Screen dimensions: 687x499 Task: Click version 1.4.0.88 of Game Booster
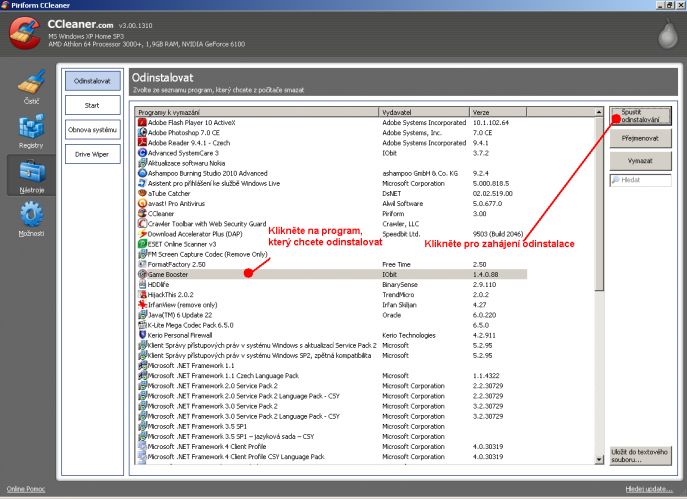point(485,274)
